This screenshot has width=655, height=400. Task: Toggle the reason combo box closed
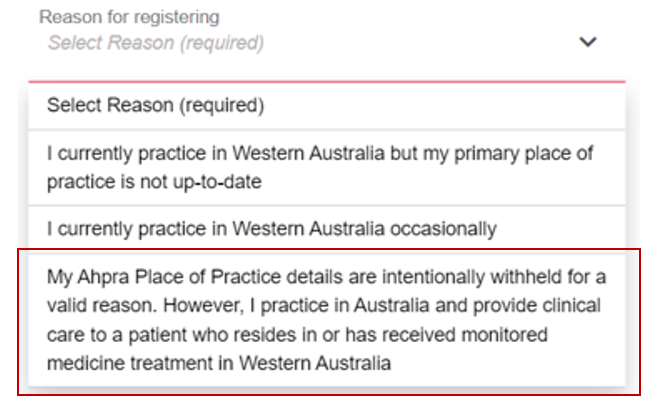pos(589,42)
